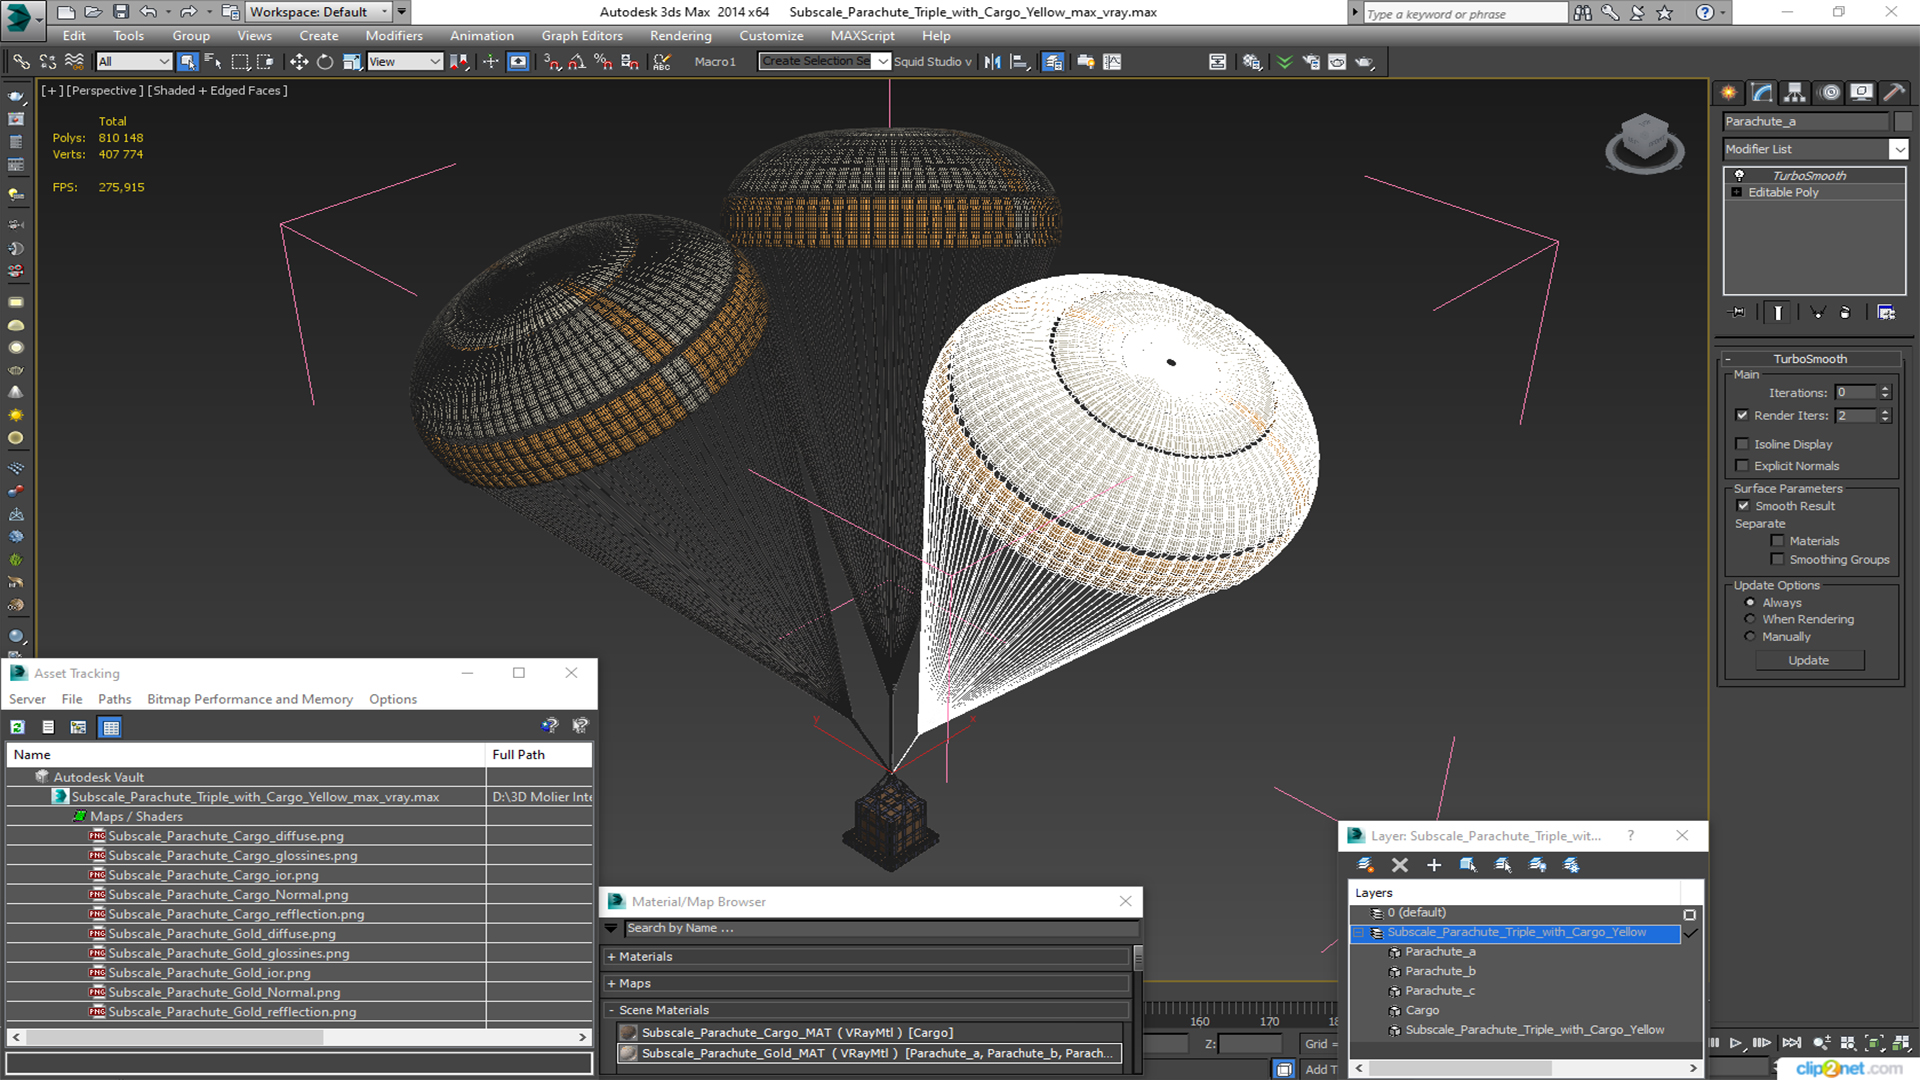
Task: Choose the Select and Rotate tool
Action: click(325, 62)
